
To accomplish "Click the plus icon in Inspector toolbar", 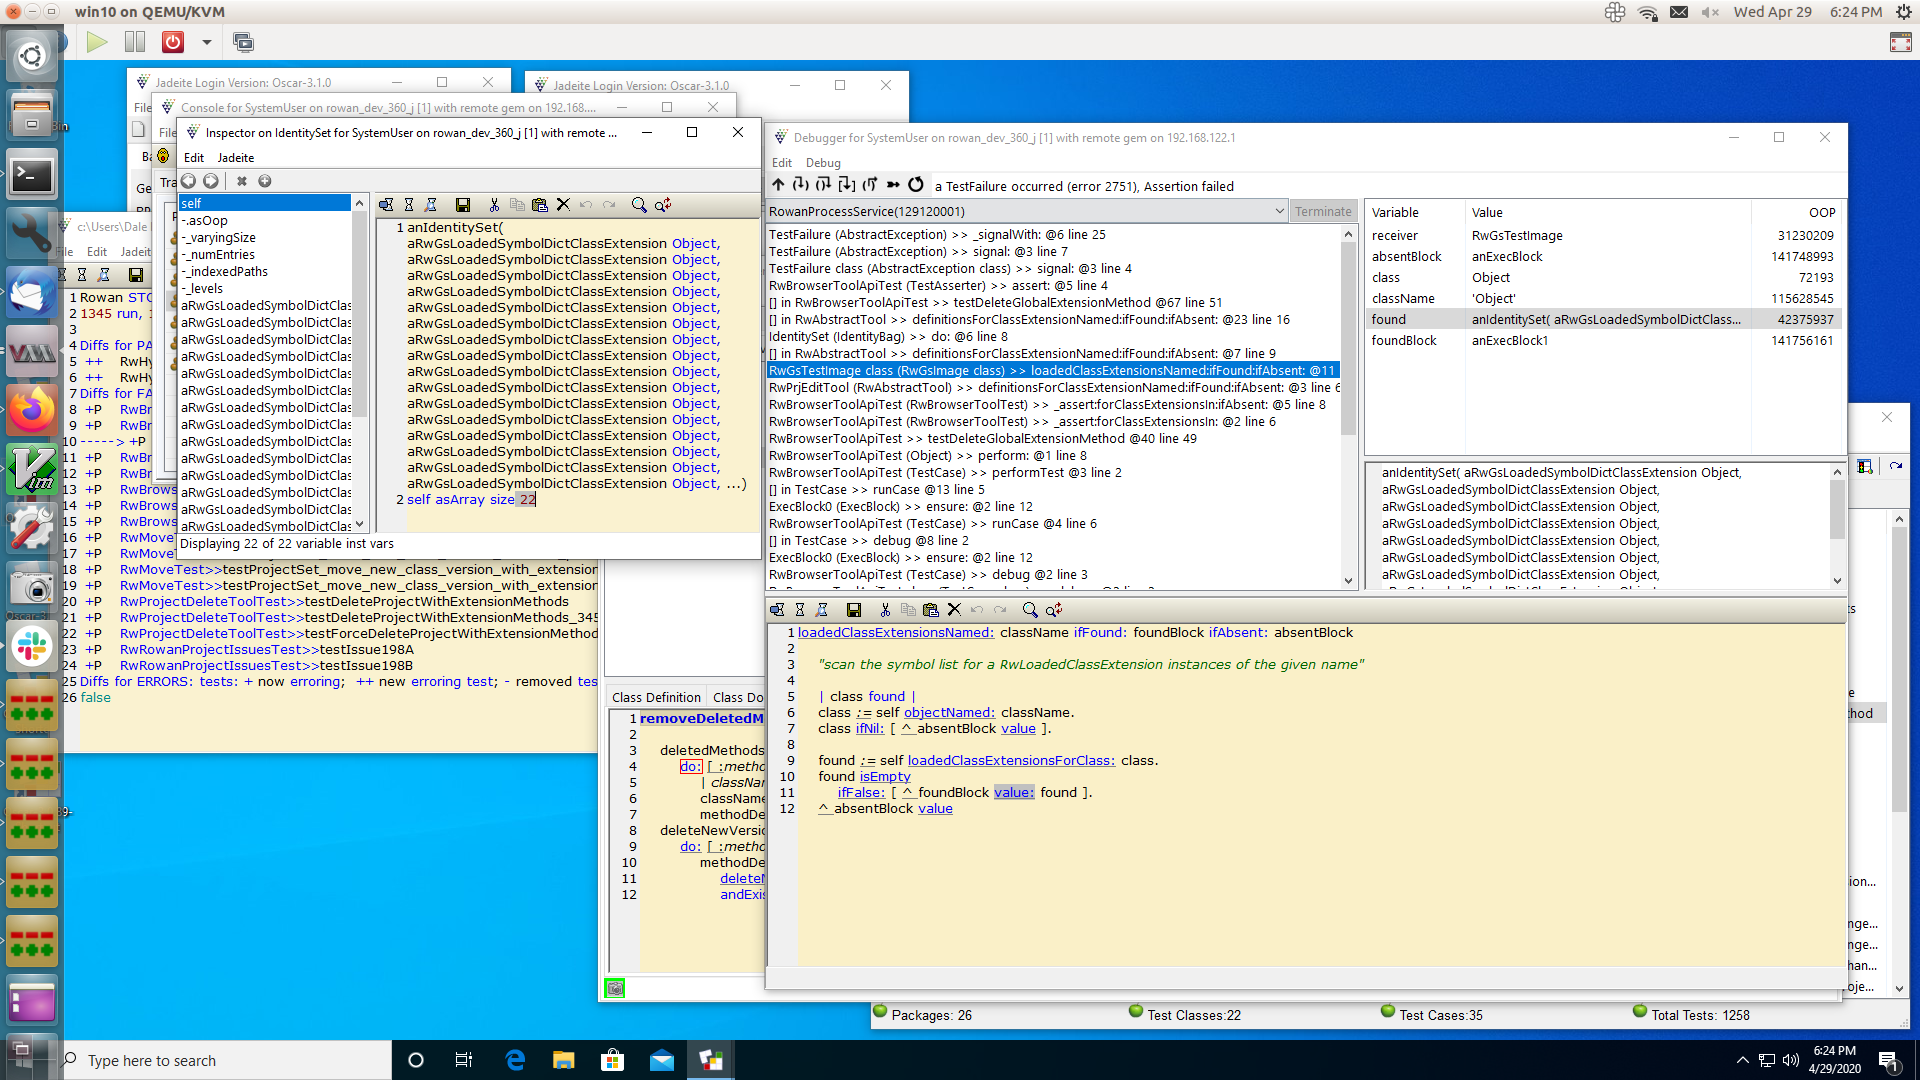I will pyautogui.click(x=265, y=181).
